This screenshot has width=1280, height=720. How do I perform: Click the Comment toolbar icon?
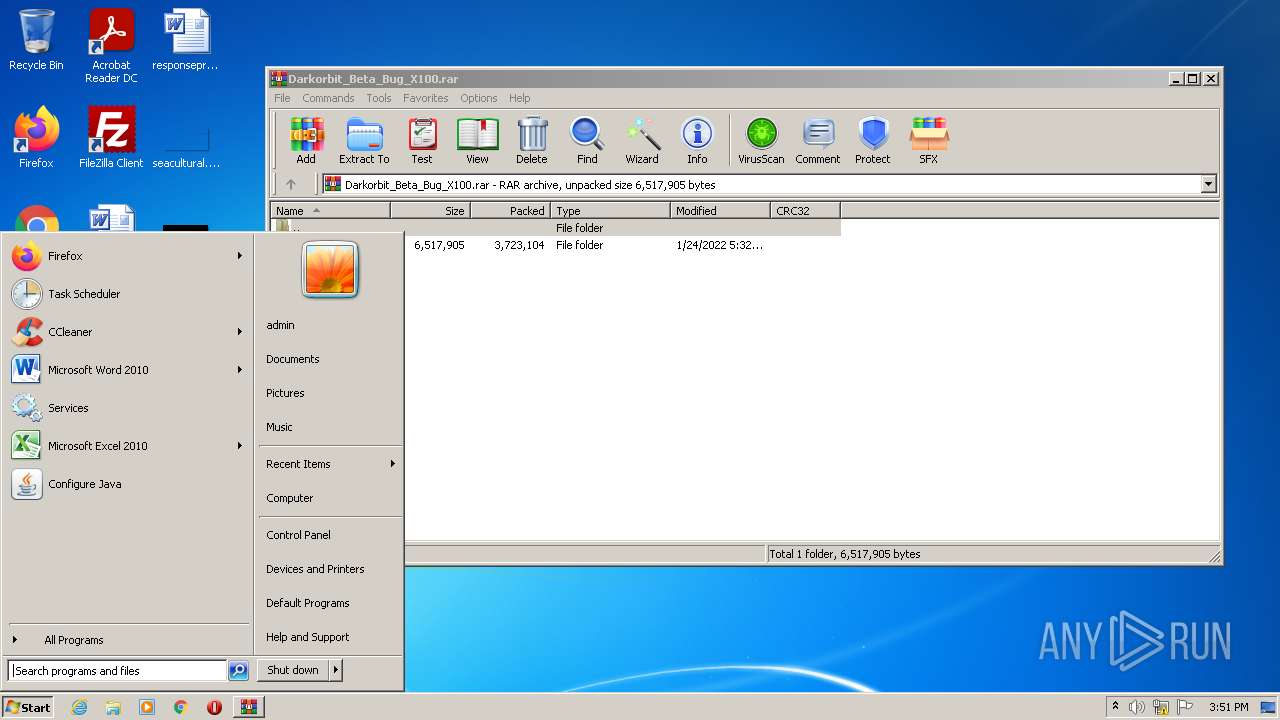coord(818,140)
